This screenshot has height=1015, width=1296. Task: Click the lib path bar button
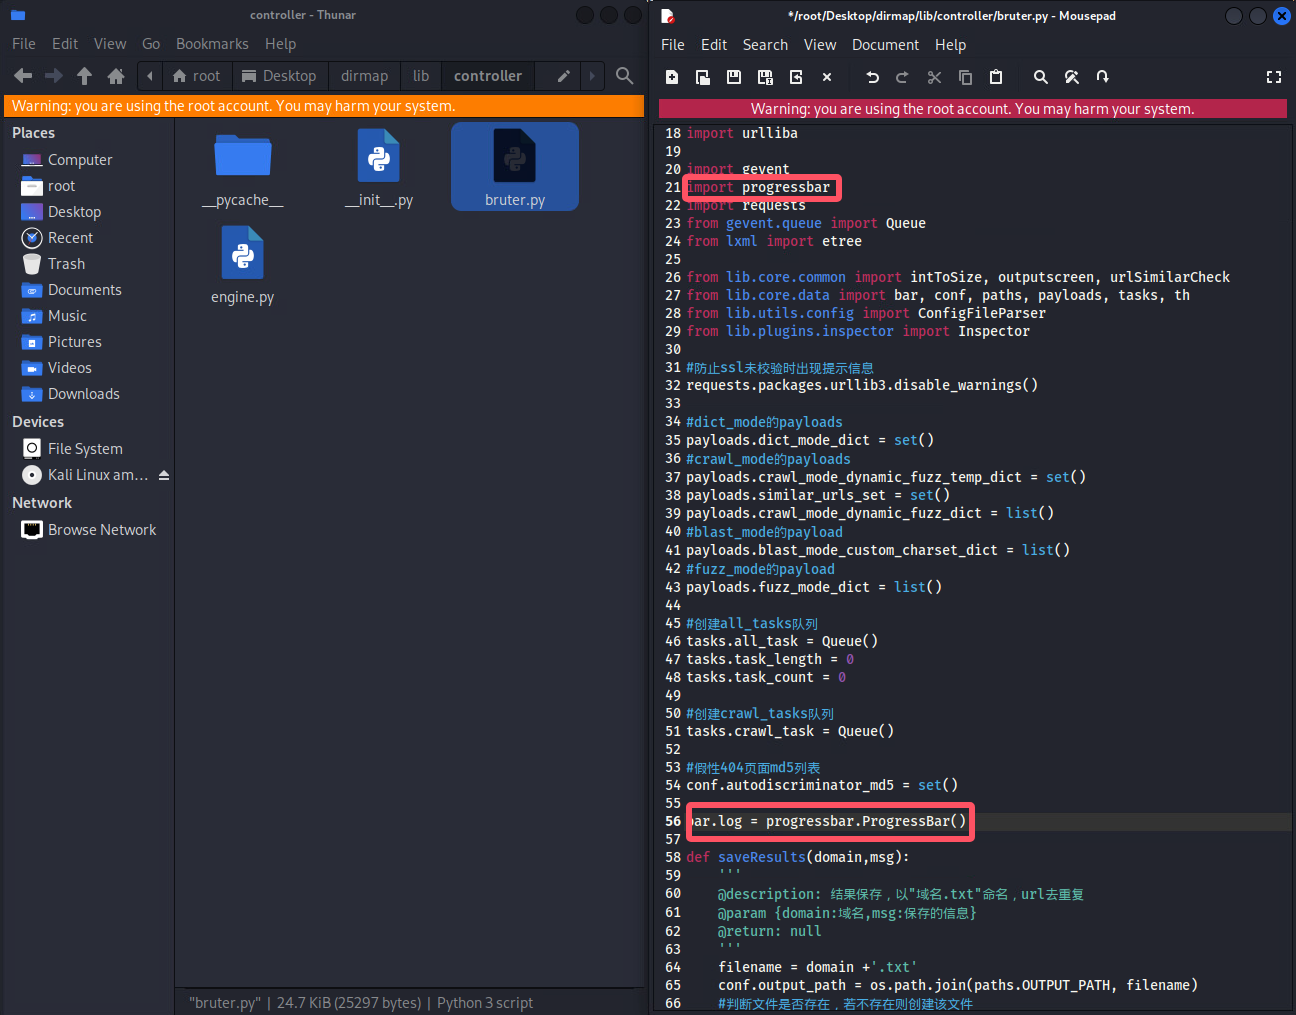pyautogui.click(x=421, y=76)
